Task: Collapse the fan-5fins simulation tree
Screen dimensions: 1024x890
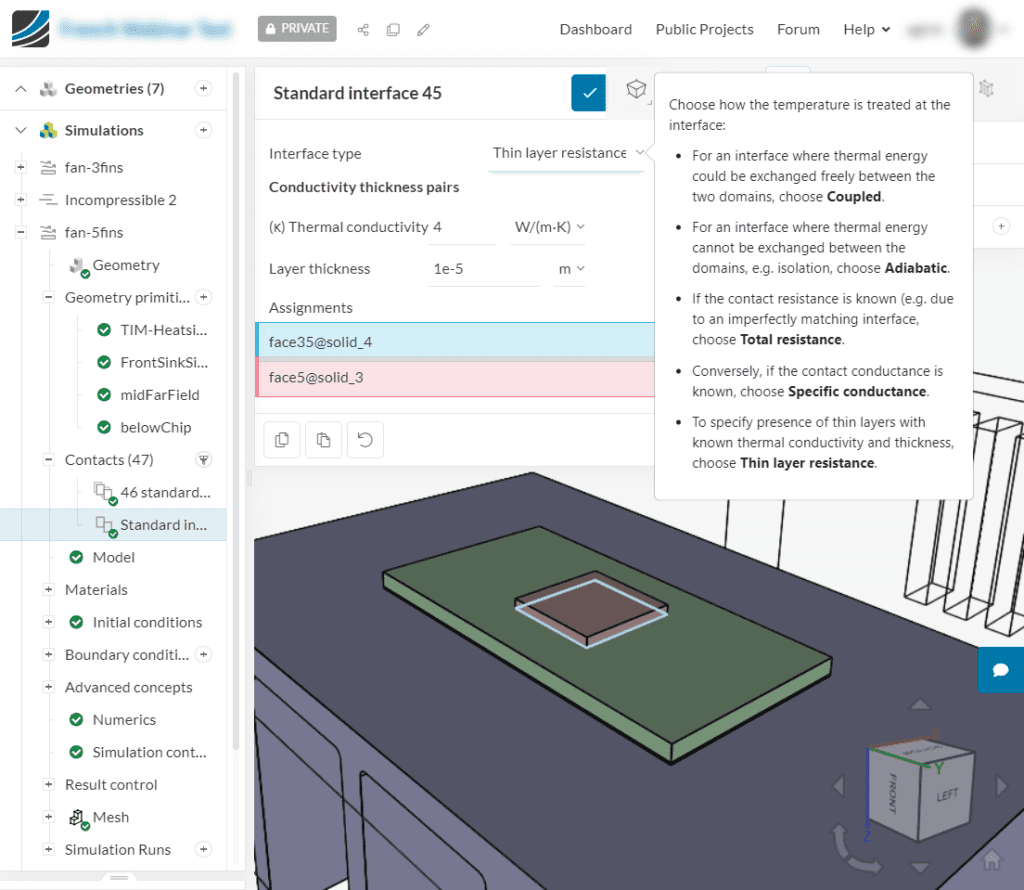Action: [20, 233]
